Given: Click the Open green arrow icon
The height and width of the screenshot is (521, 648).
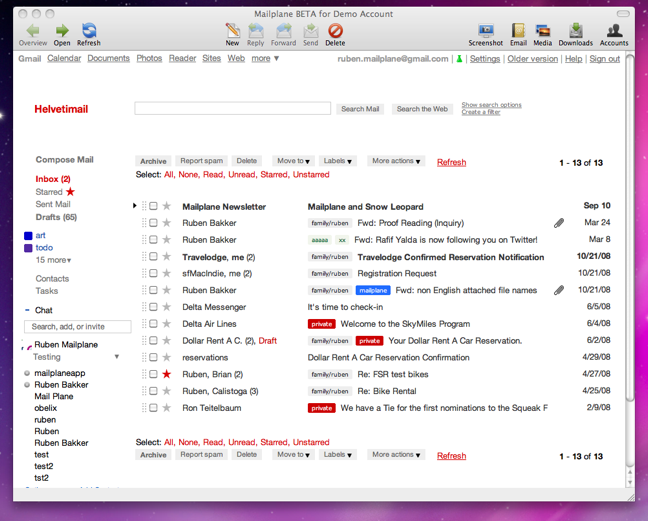Looking at the screenshot, I should [x=62, y=31].
